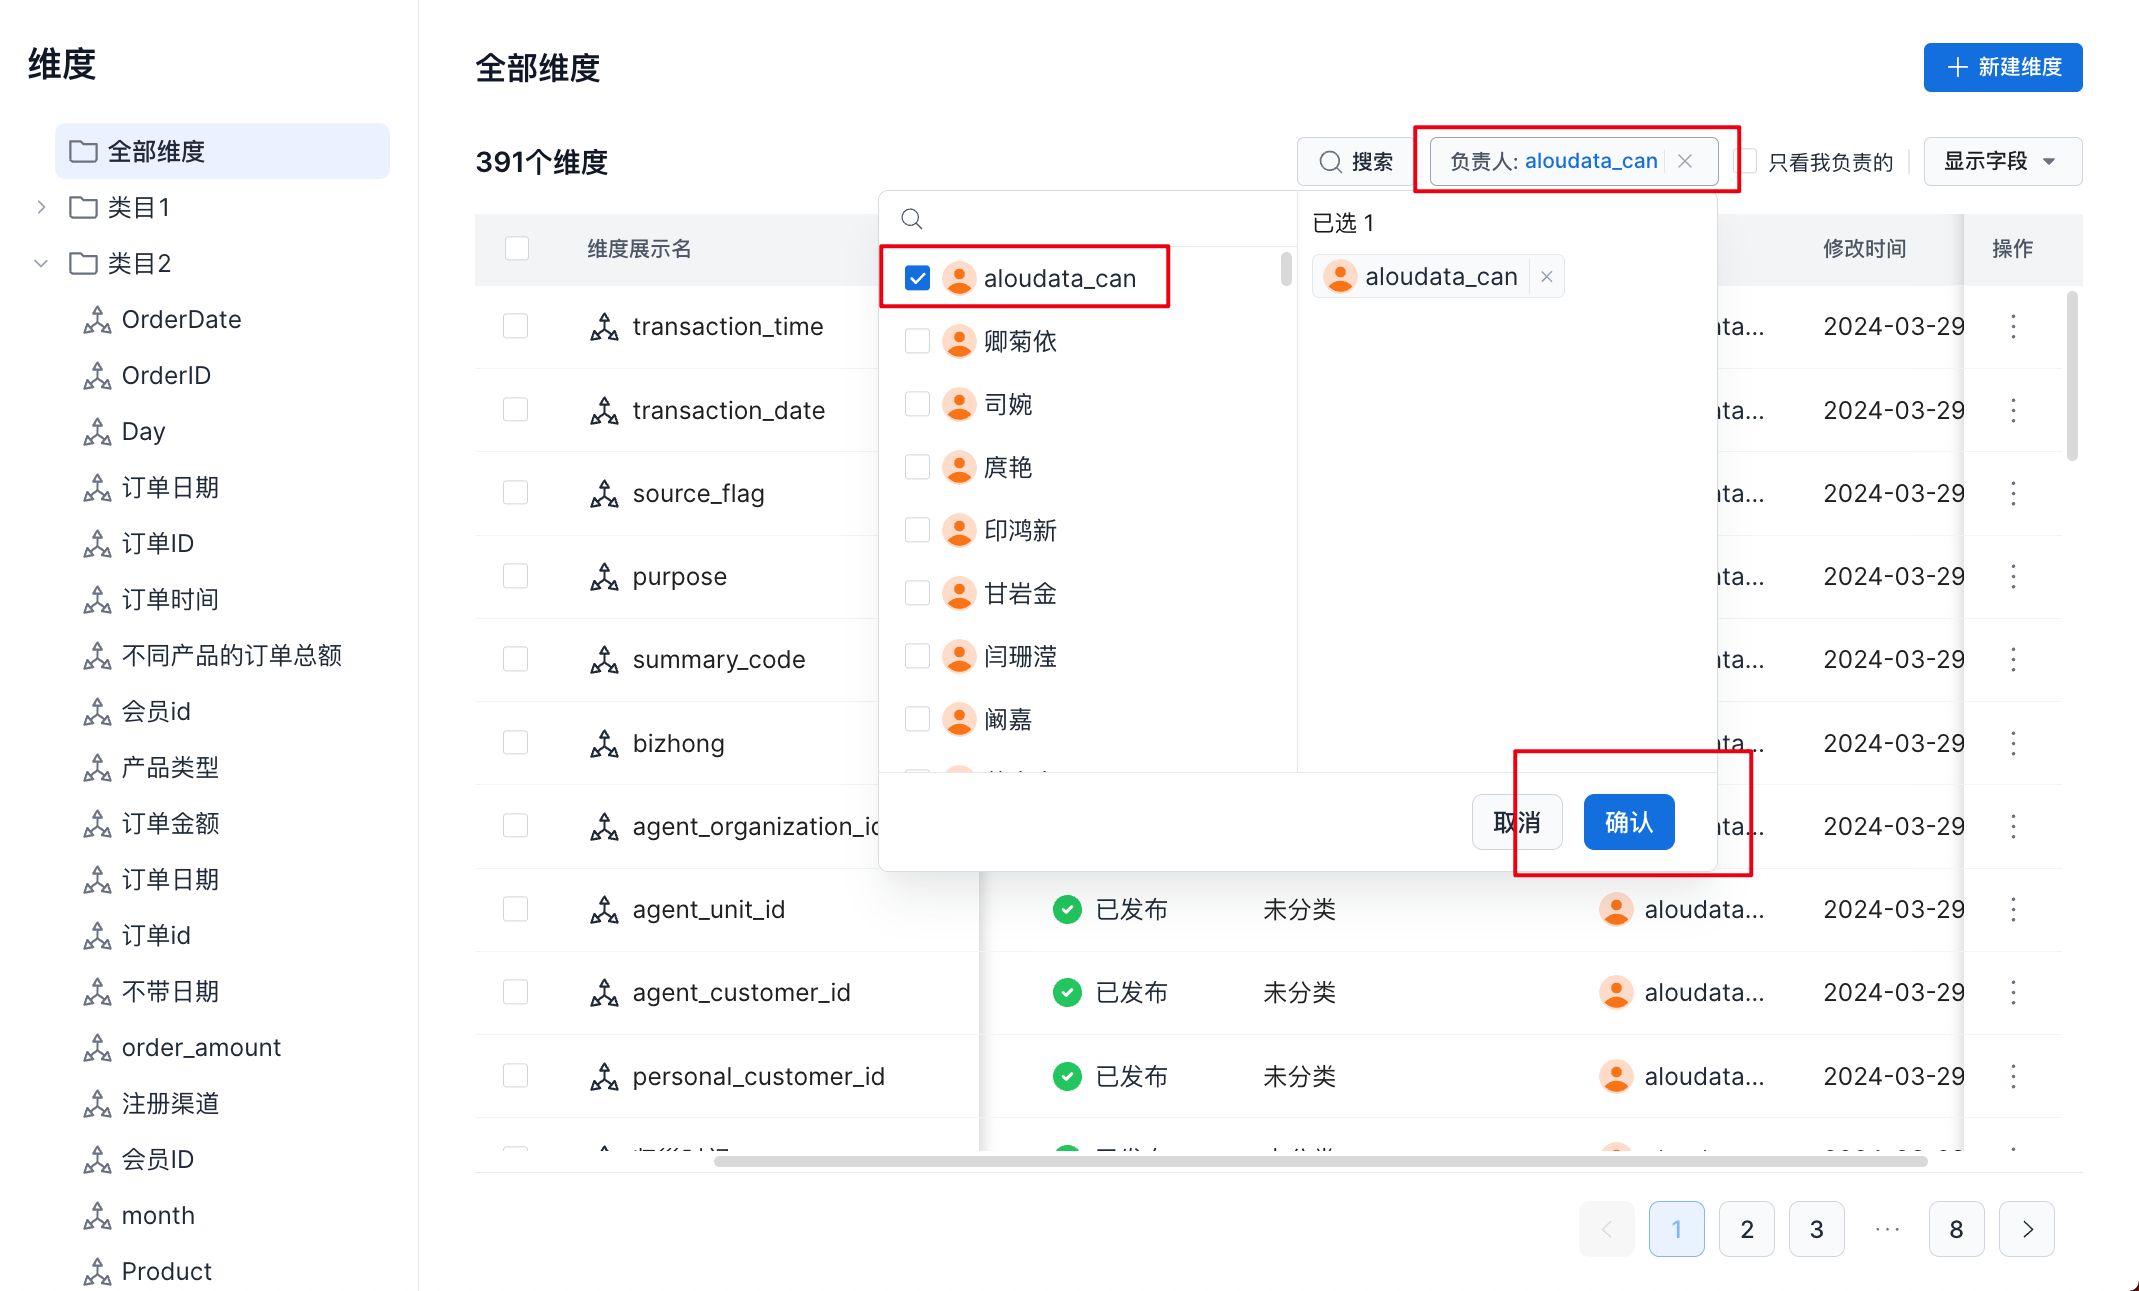Screen dimensions: 2139x1291
Task: Open the summary_code dimension
Action: pyautogui.click(x=719, y=659)
